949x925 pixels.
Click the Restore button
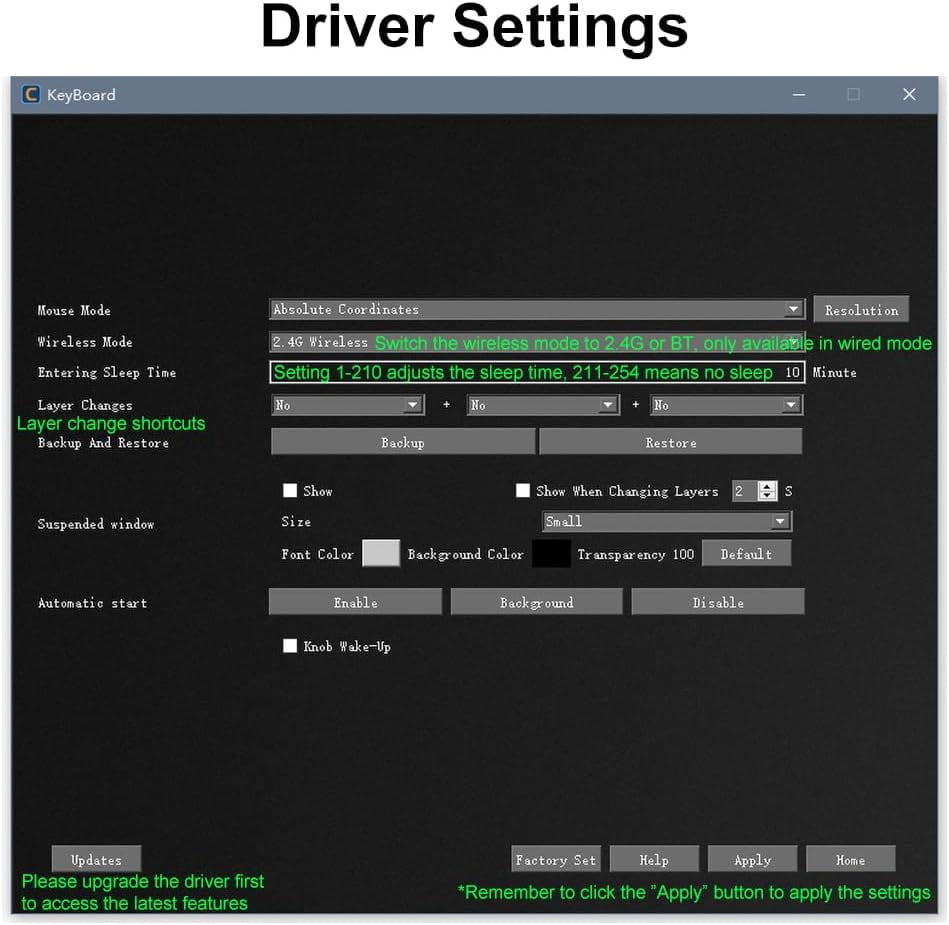tap(671, 442)
